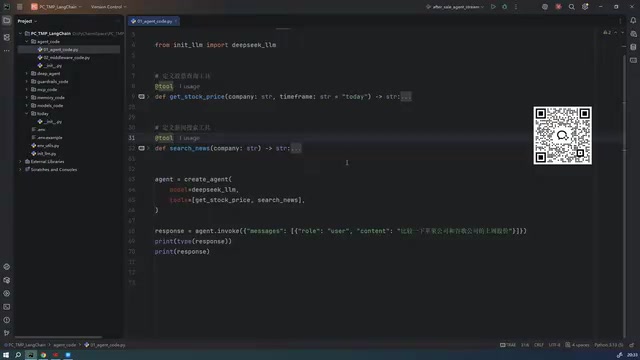
Task: Expand External Libraries node
Action: tap(20, 162)
